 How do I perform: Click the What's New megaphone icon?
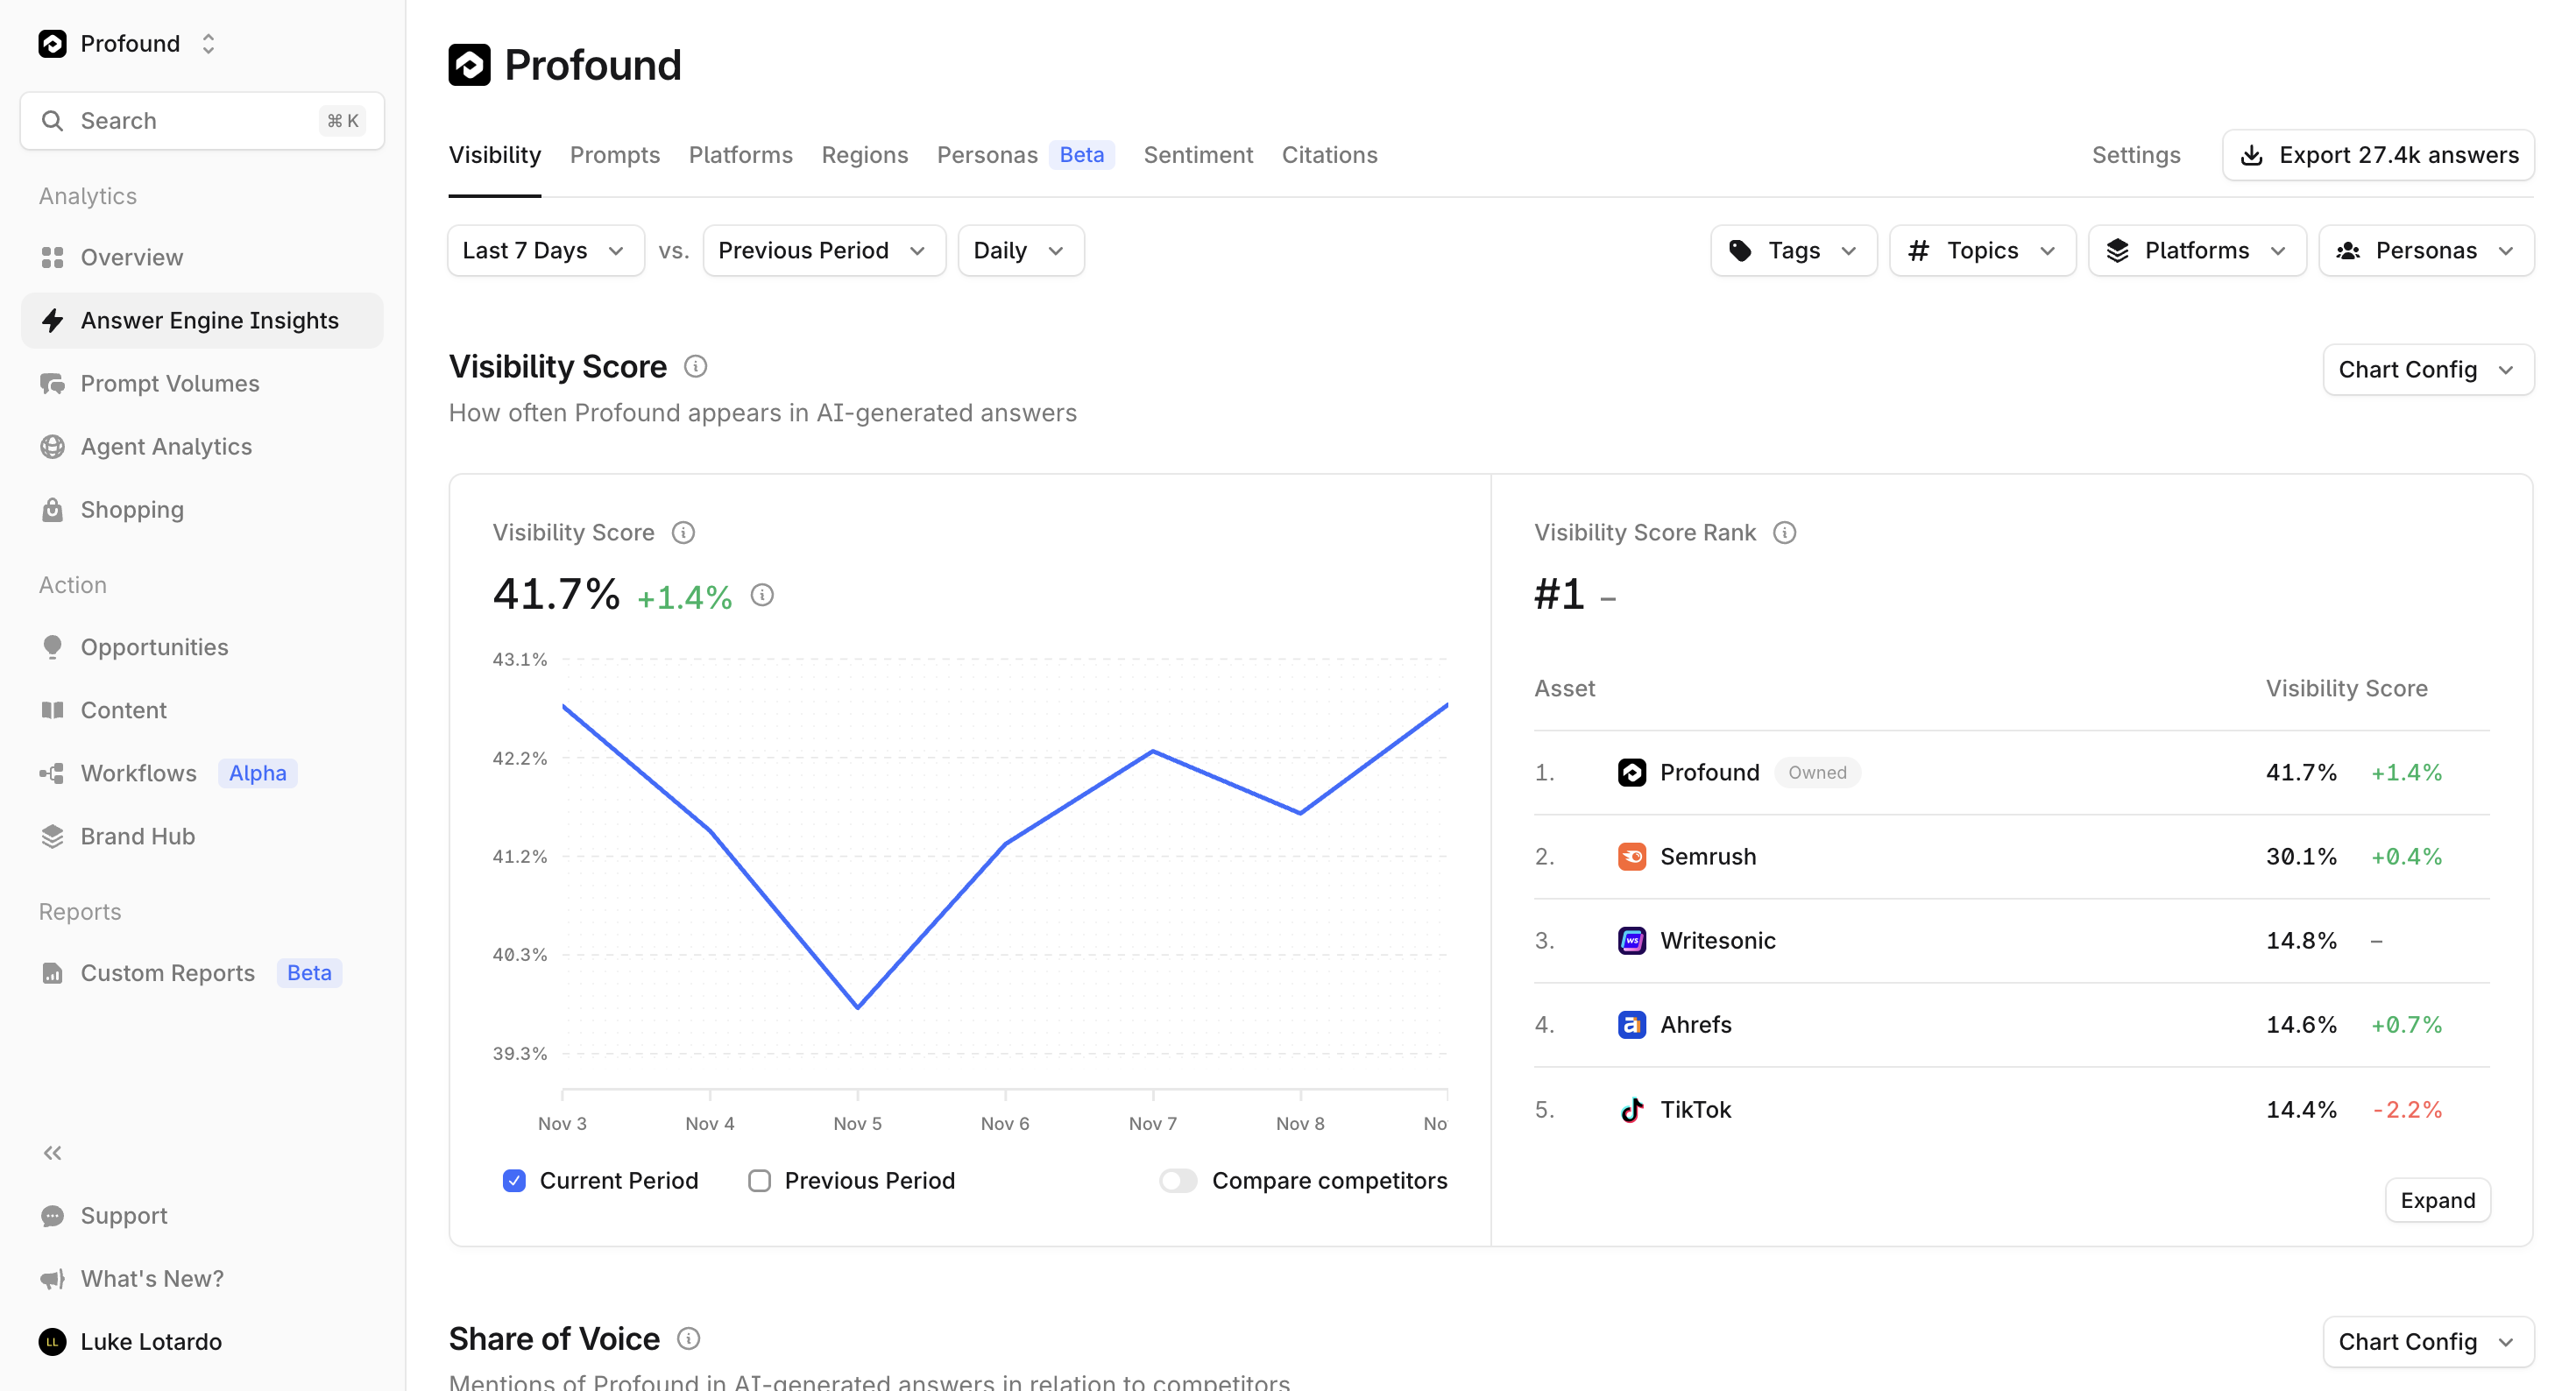pos(52,1279)
